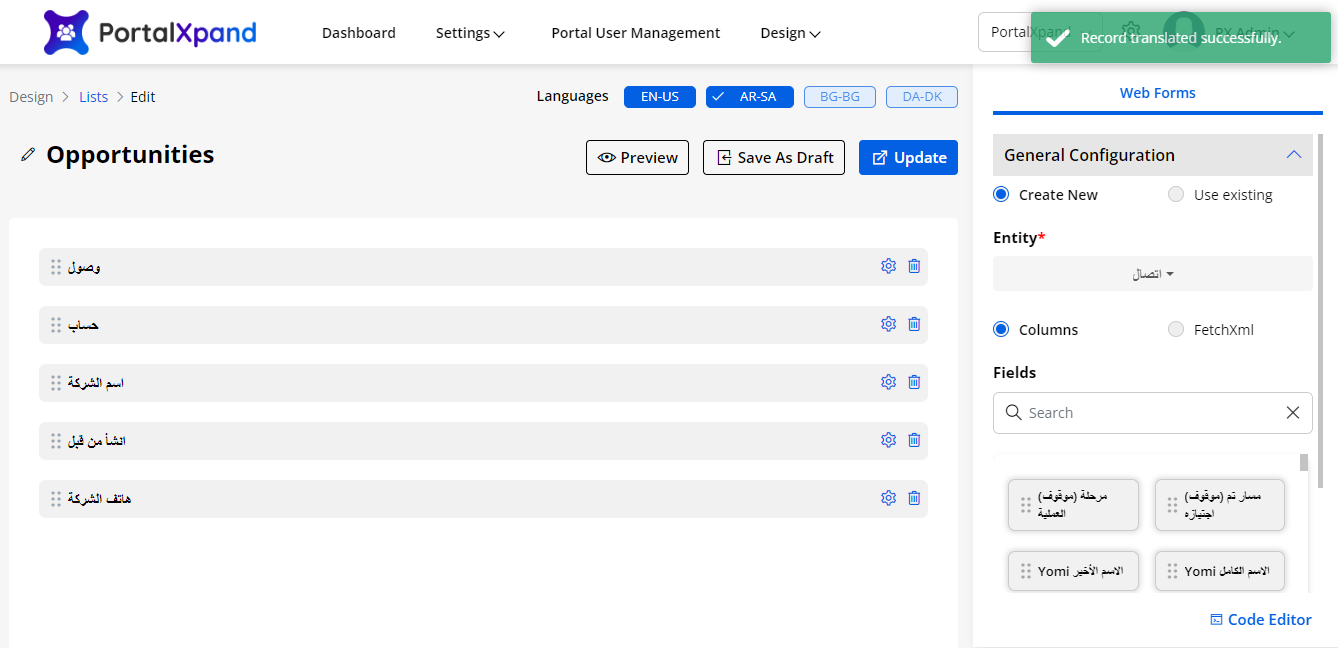This screenshot has height=648, width=1338.
Task: Open the Entity dropdown
Action: [x=1152, y=274]
